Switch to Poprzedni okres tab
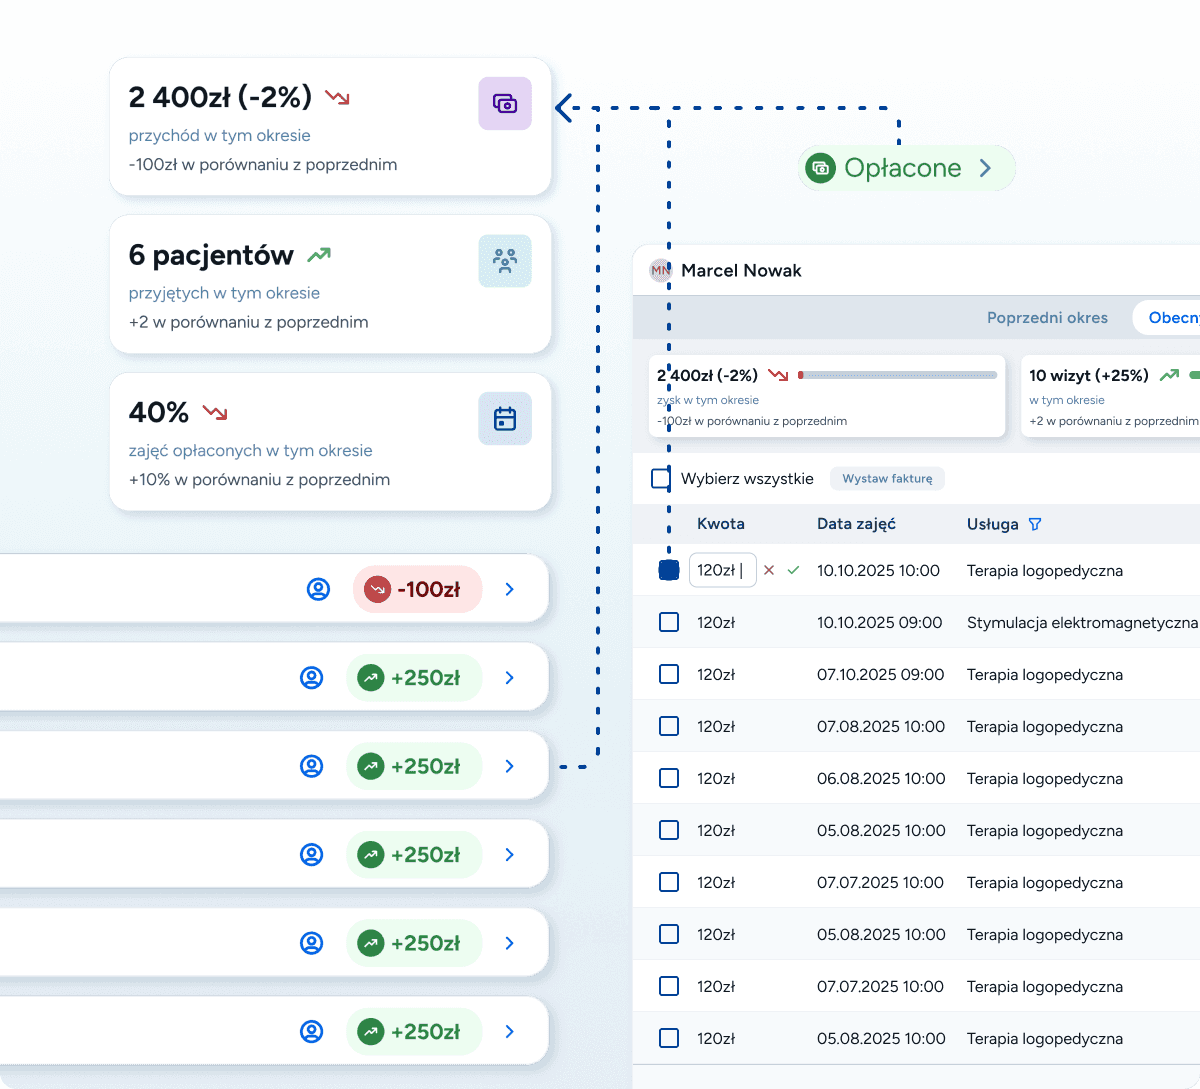This screenshot has height=1089, width=1200. pyautogui.click(x=1047, y=318)
